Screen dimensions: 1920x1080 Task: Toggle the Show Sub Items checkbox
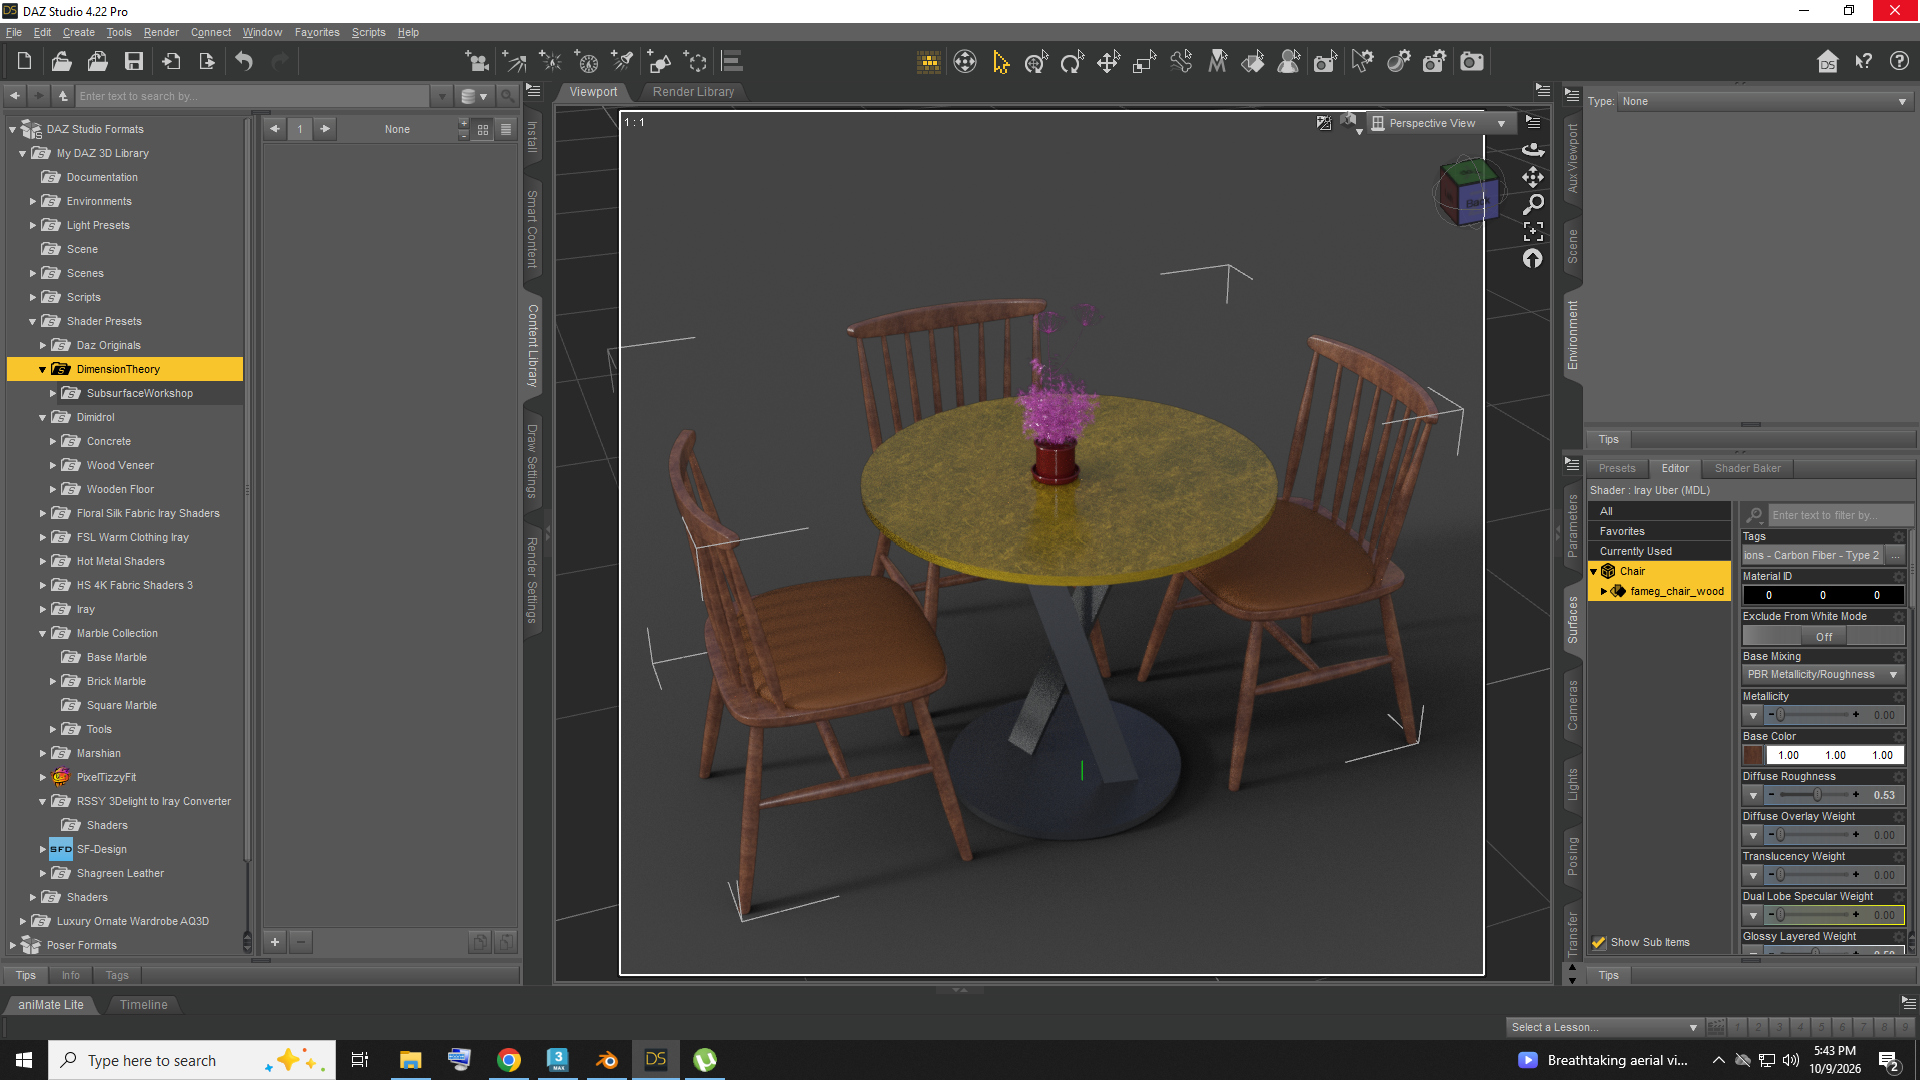(1599, 943)
